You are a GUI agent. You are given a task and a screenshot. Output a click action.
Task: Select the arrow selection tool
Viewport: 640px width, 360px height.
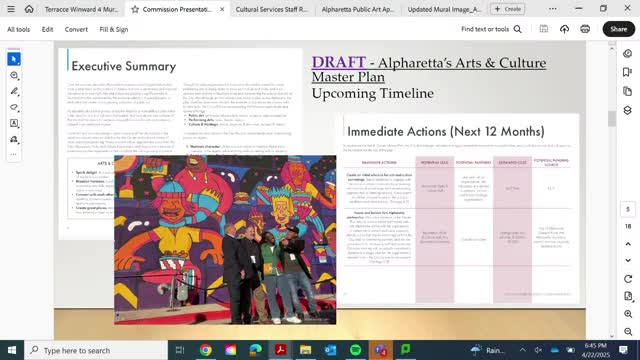(x=14, y=59)
